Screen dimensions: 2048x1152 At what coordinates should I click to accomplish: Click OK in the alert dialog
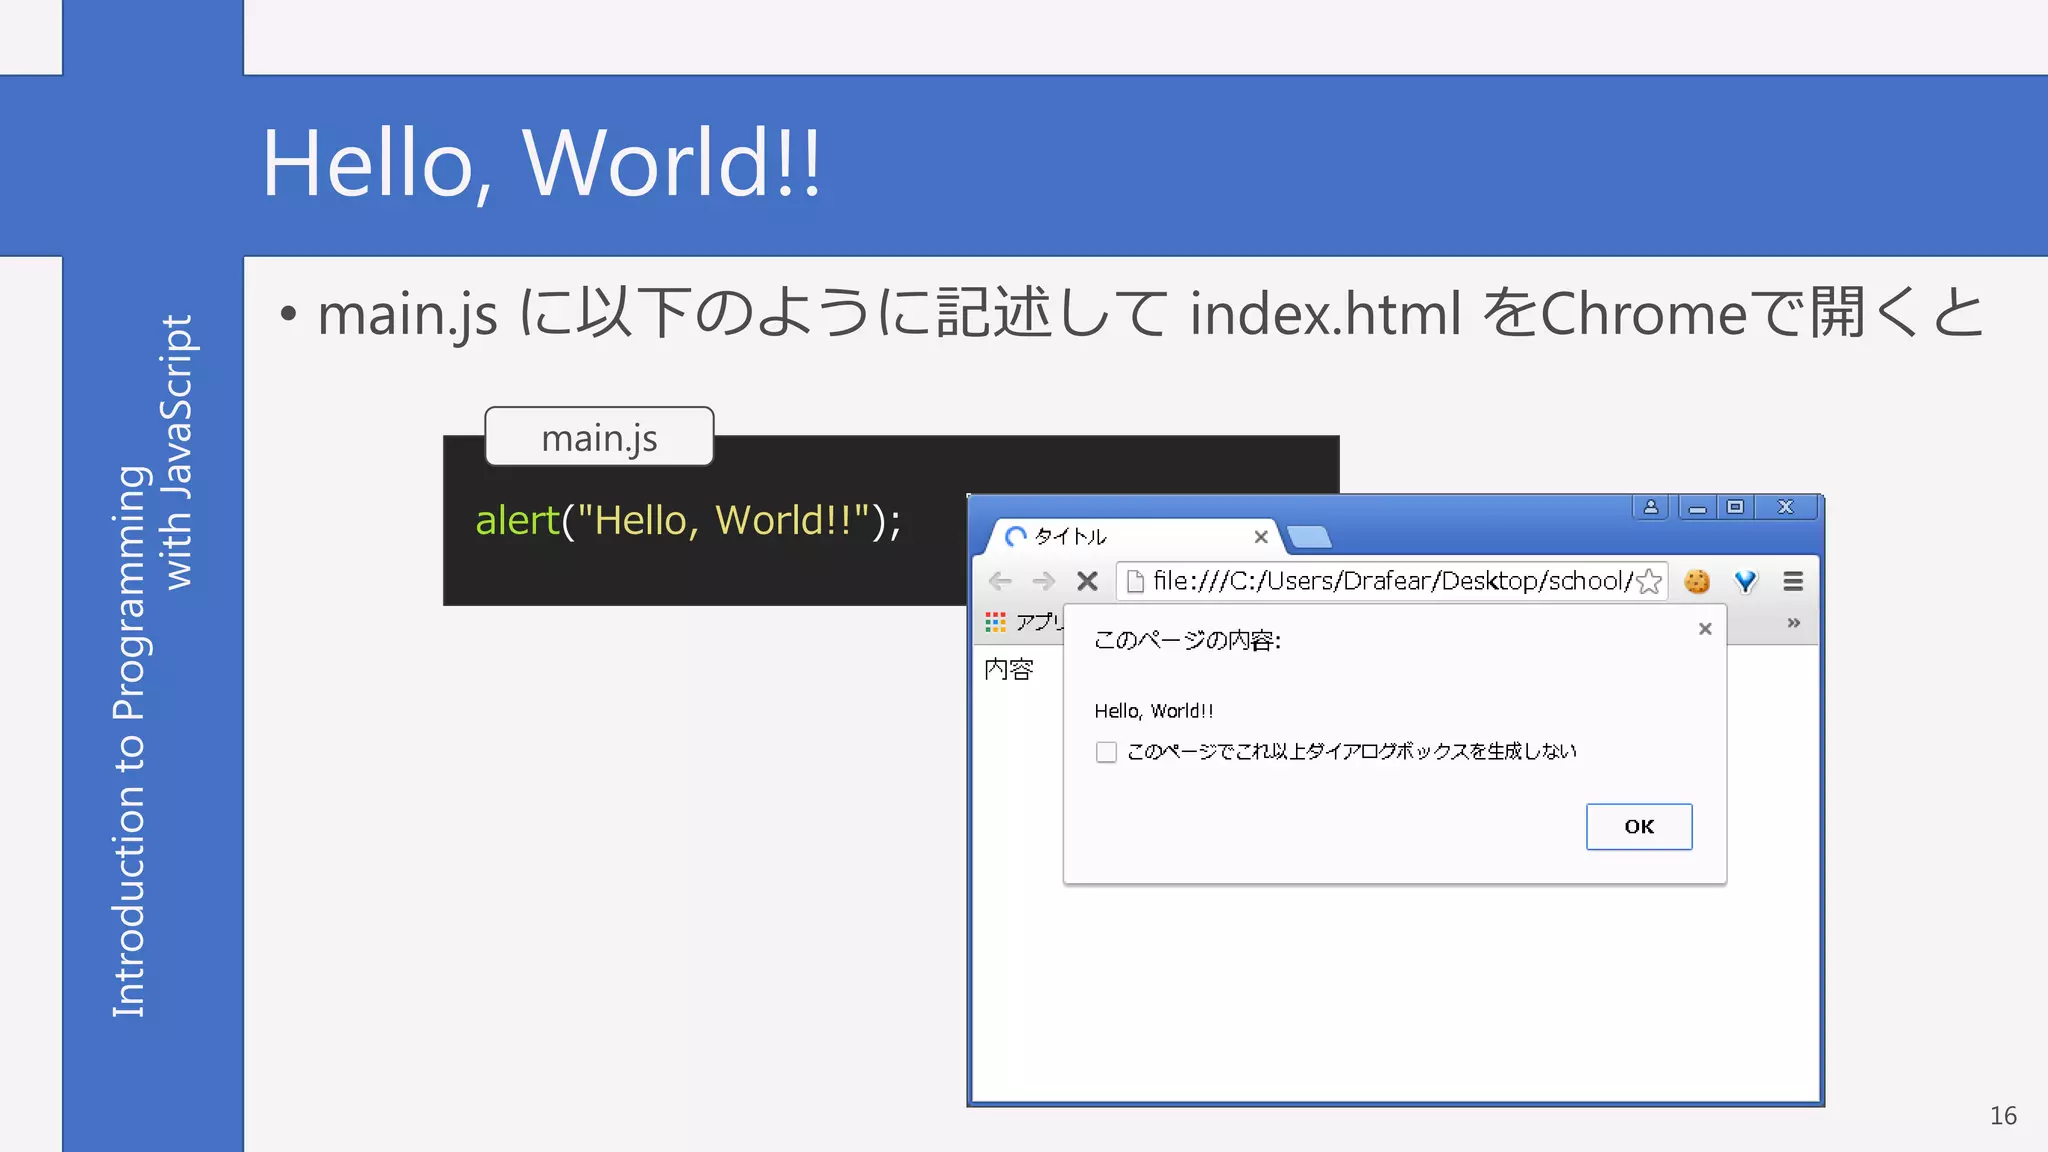click(1639, 827)
